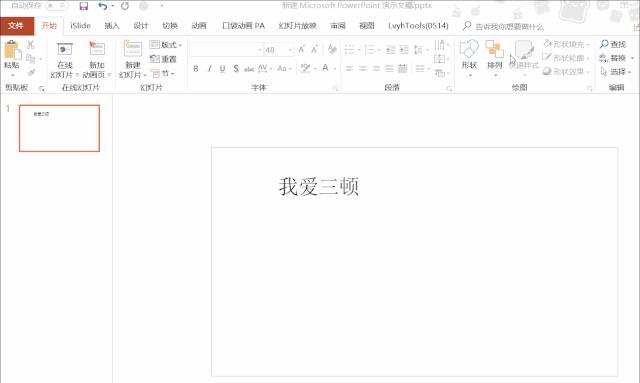Switch to the iSlide tab

tap(80, 26)
